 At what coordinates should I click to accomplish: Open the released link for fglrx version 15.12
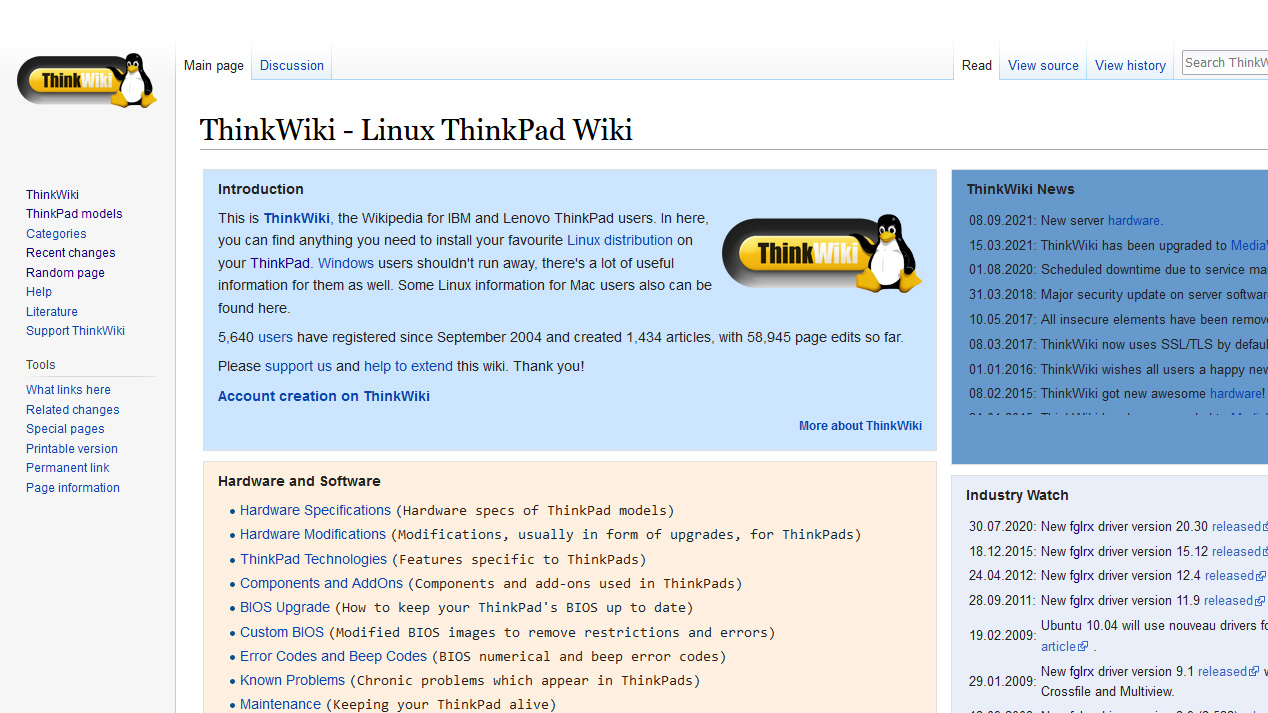pyautogui.click(x=1240, y=551)
